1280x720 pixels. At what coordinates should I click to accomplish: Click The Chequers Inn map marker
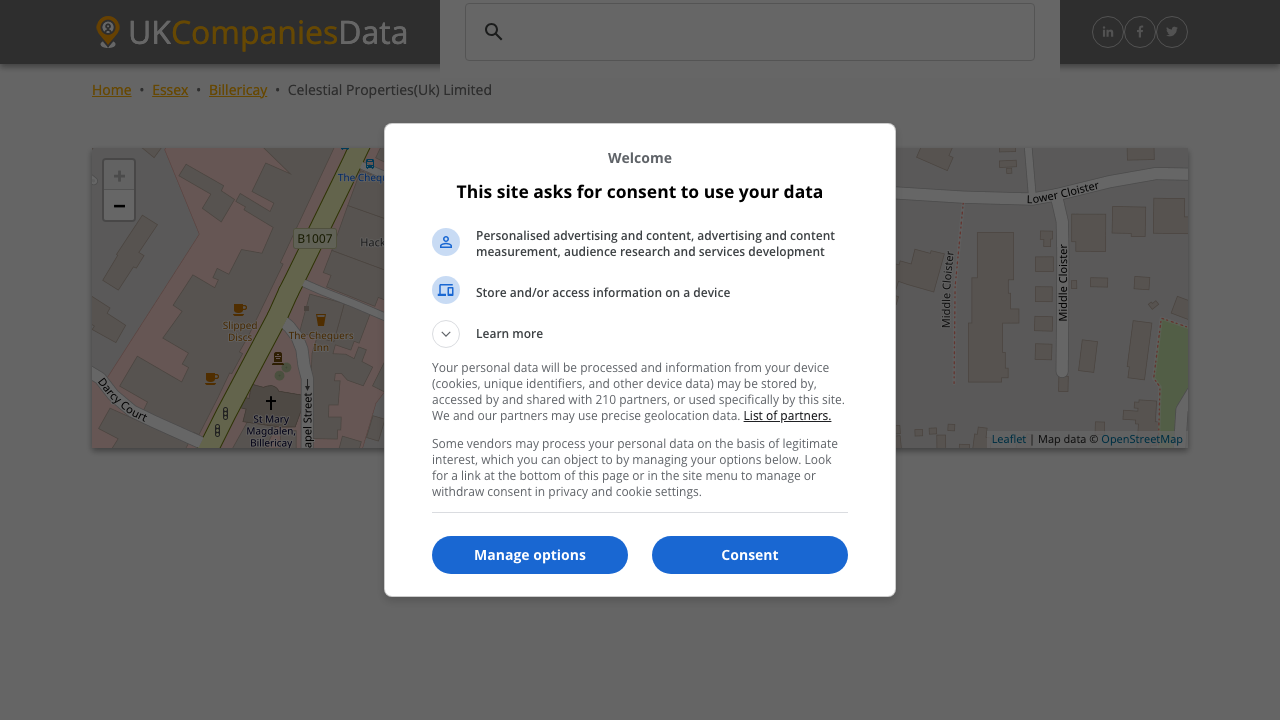pyautogui.click(x=320, y=320)
